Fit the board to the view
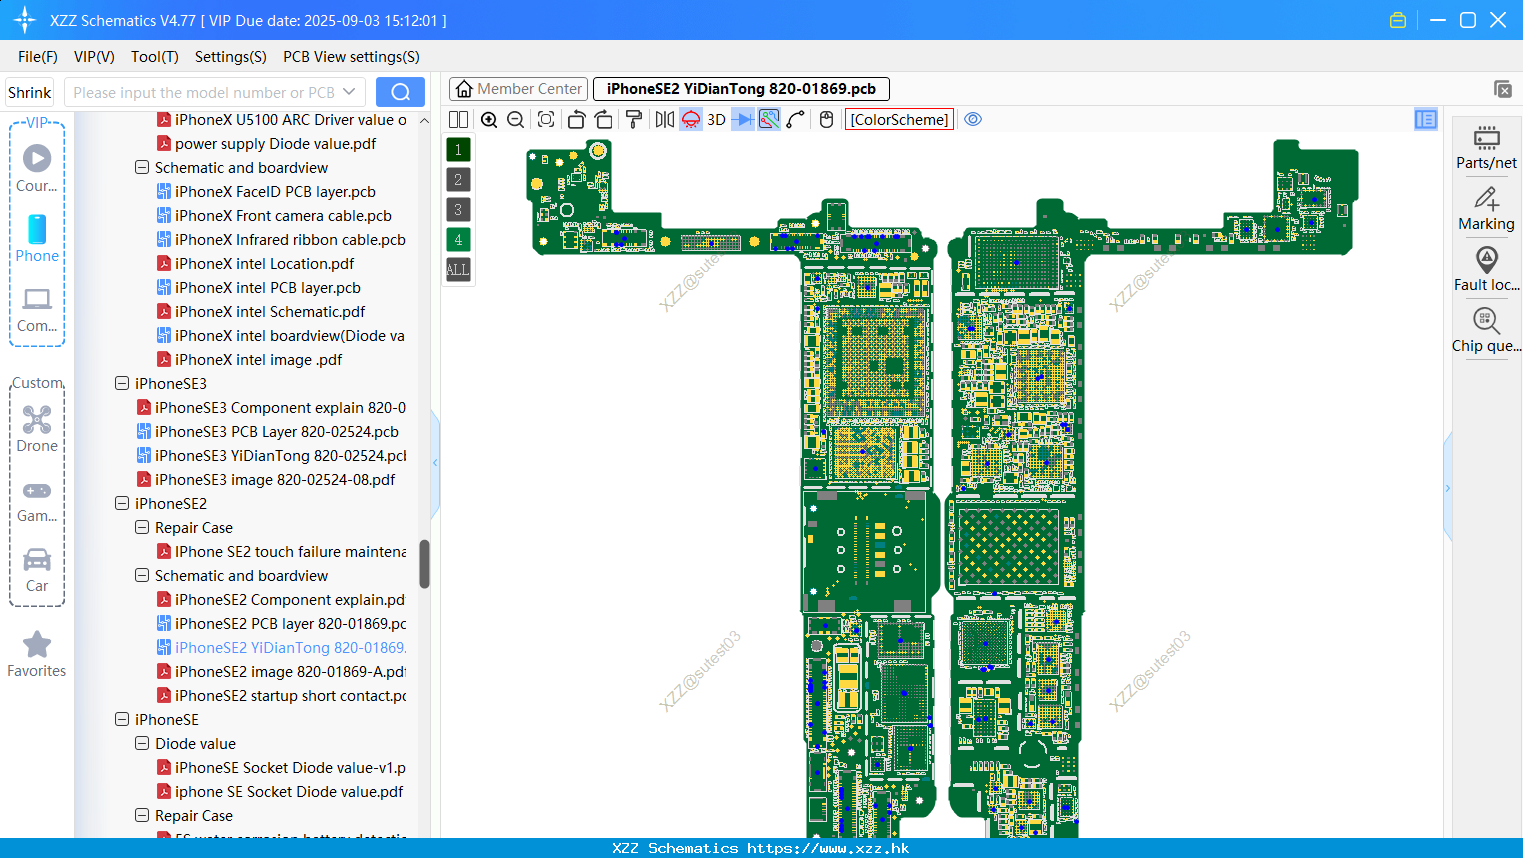 (546, 120)
